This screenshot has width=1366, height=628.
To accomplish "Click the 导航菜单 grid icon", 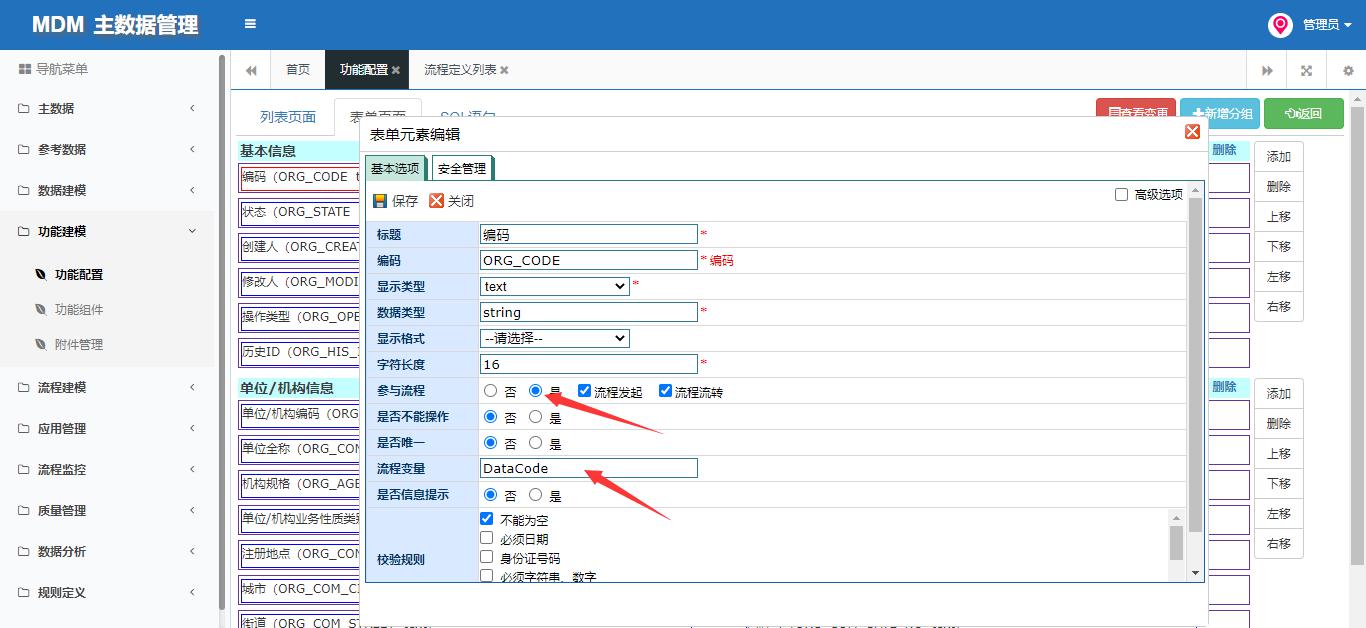I will click(x=24, y=69).
